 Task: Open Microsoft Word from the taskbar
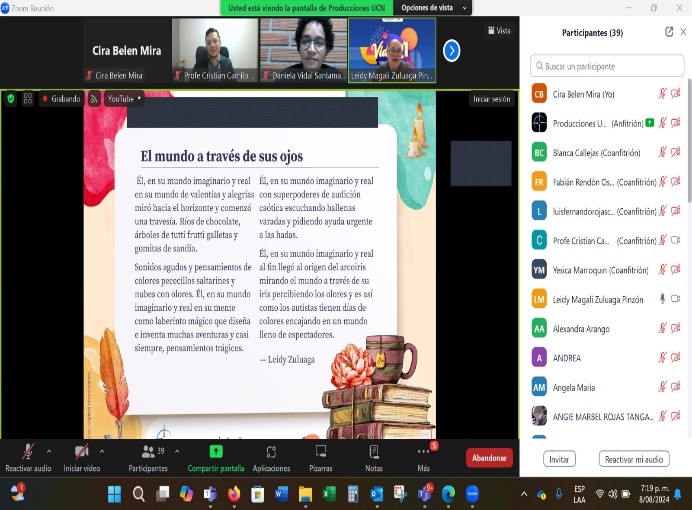281,493
